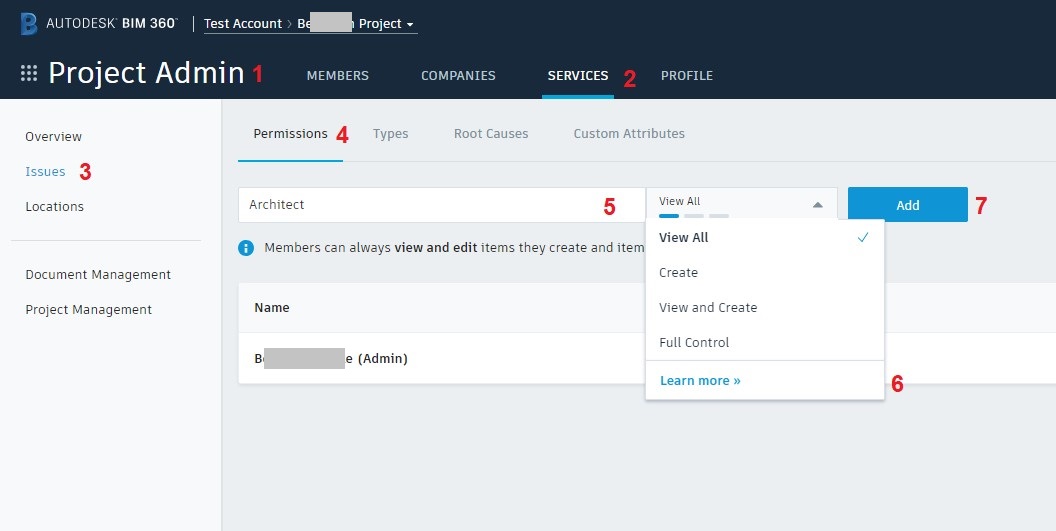Click the Project Admin title

pyautogui.click(x=146, y=73)
